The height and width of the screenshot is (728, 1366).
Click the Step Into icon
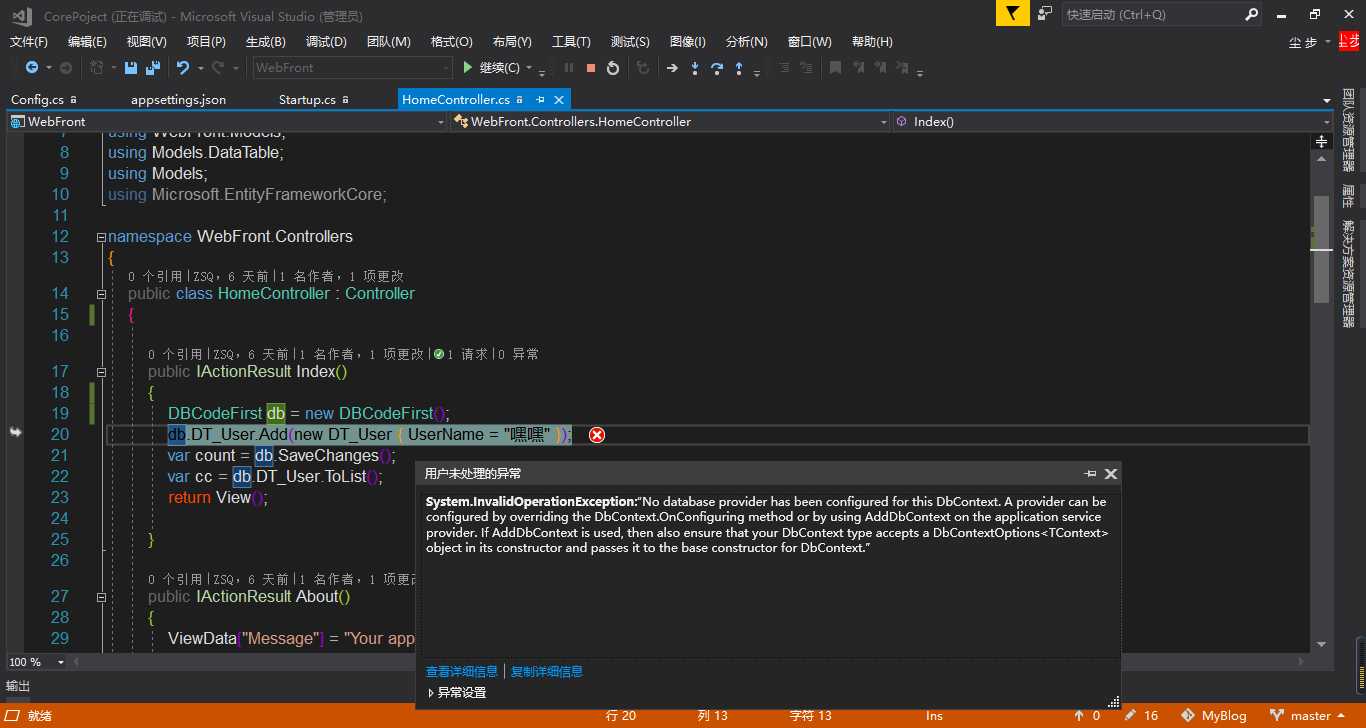click(x=695, y=68)
